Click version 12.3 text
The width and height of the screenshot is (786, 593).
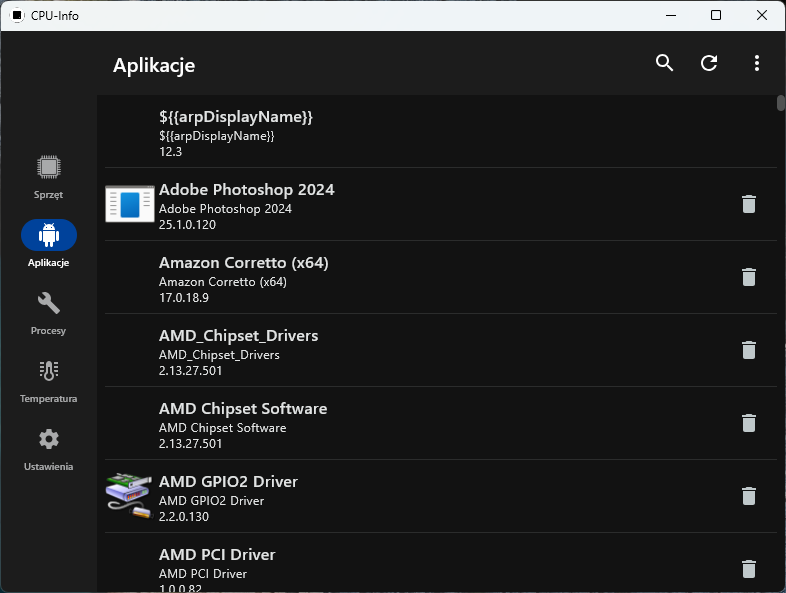pyautogui.click(x=170, y=152)
